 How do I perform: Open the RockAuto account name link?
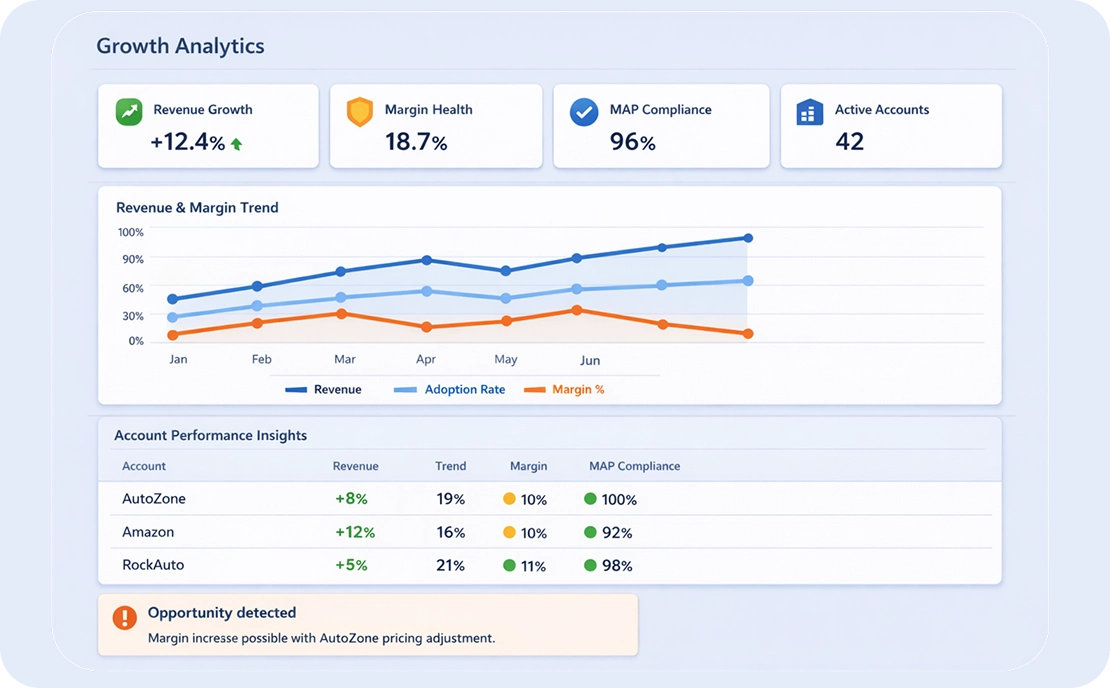[153, 565]
